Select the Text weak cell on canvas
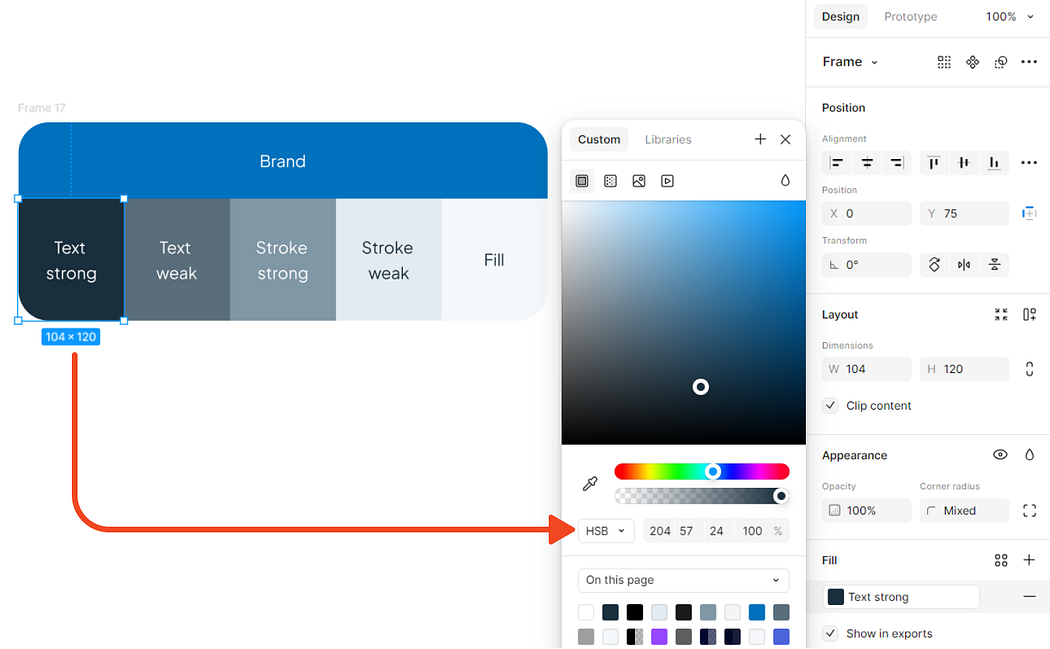1050x649 pixels. 177,260
